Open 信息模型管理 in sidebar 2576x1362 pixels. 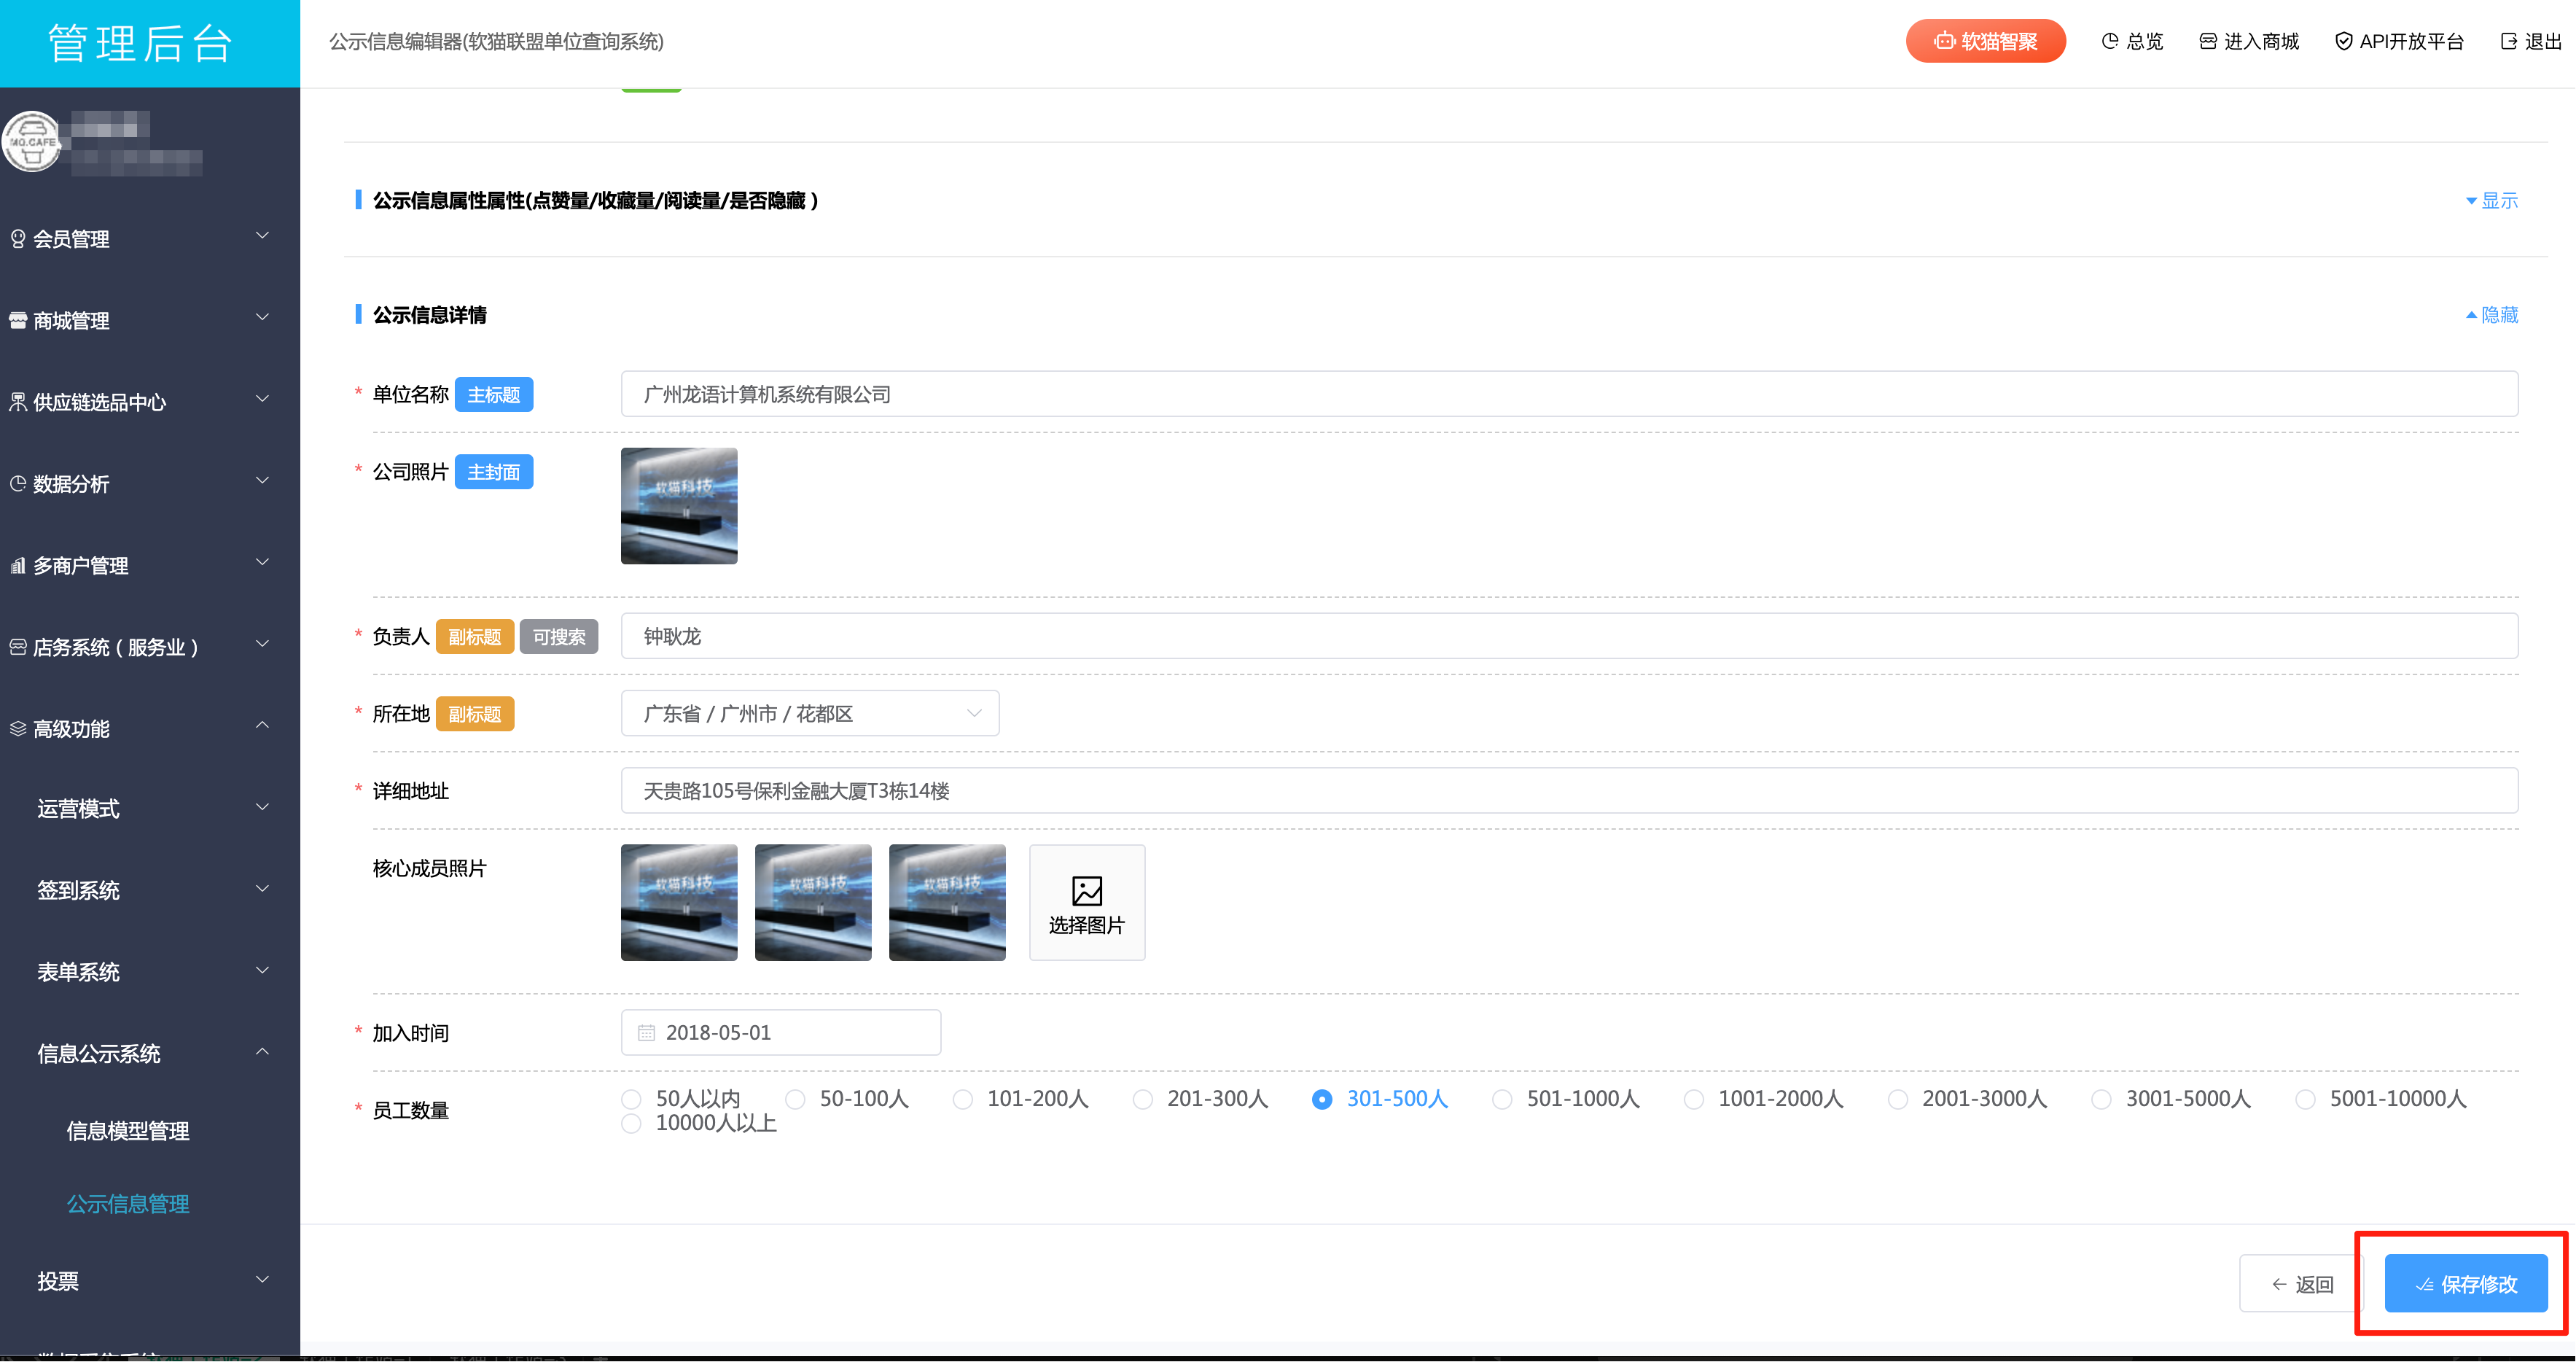(128, 1130)
